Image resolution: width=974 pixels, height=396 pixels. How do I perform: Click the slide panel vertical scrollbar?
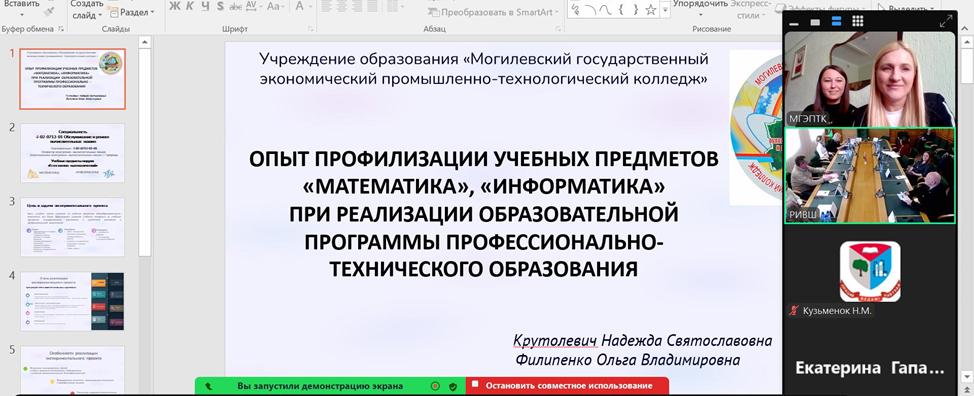[144, 152]
